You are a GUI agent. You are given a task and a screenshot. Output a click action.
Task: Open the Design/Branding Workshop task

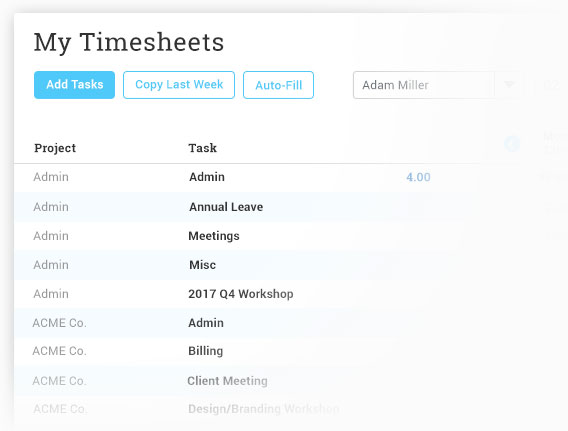(264, 409)
